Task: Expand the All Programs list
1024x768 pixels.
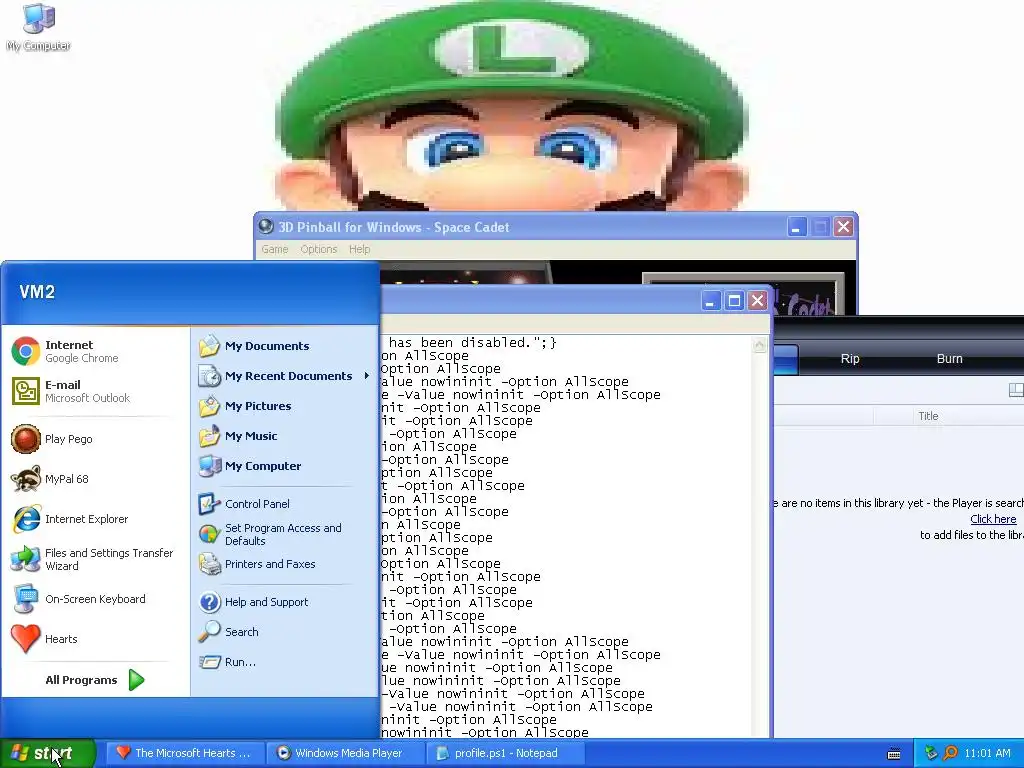Action: click(95, 680)
